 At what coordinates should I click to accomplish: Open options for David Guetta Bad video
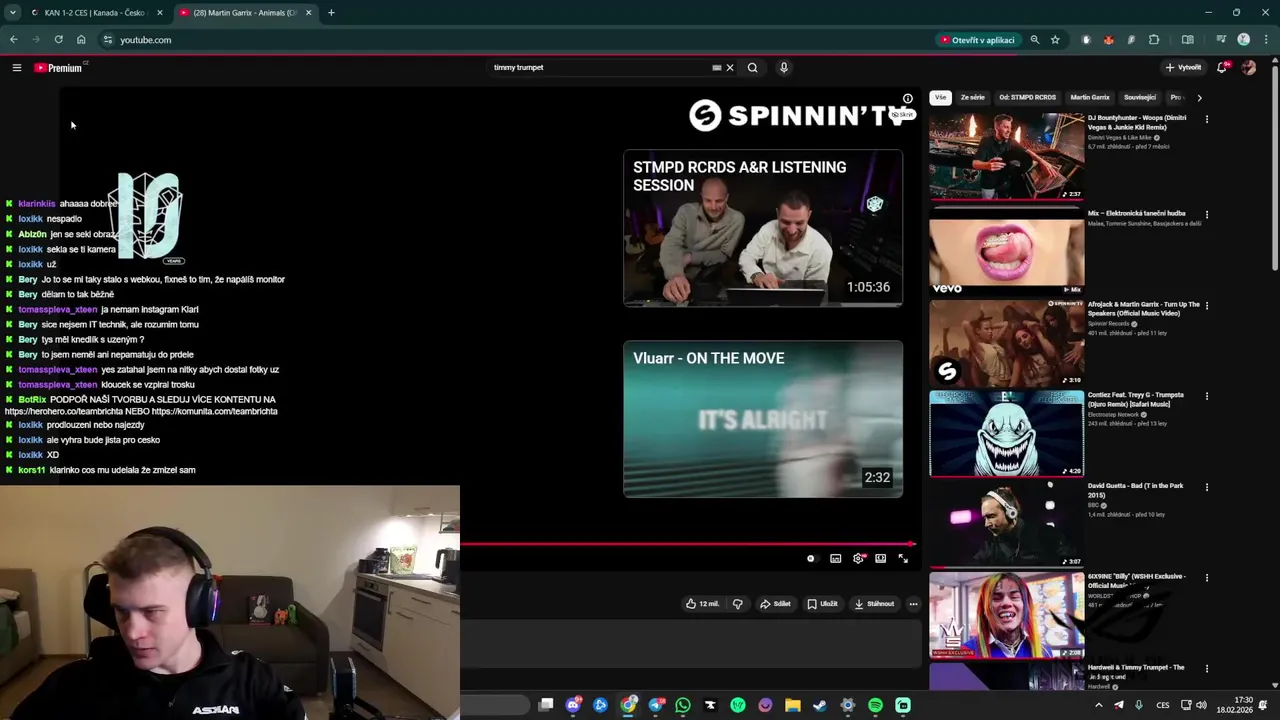point(1207,487)
